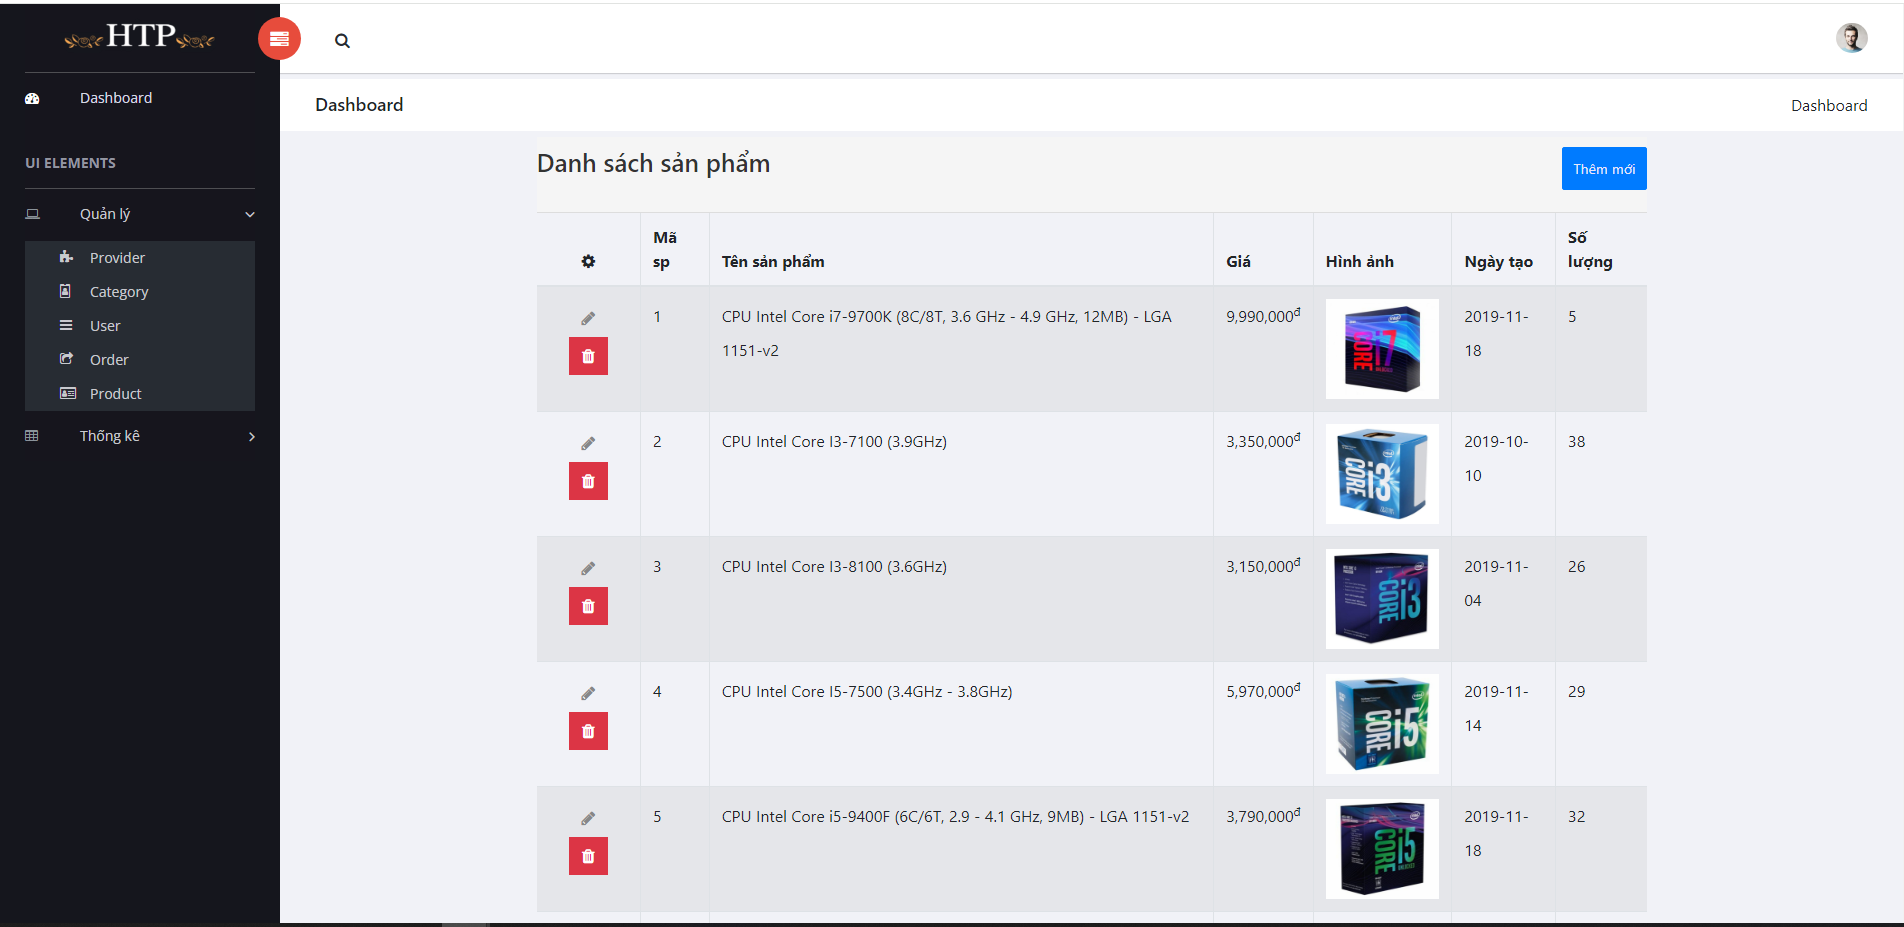Click the price 3,350,000đ
The height and width of the screenshot is (927, 1904).
(x=1263, y=440)
